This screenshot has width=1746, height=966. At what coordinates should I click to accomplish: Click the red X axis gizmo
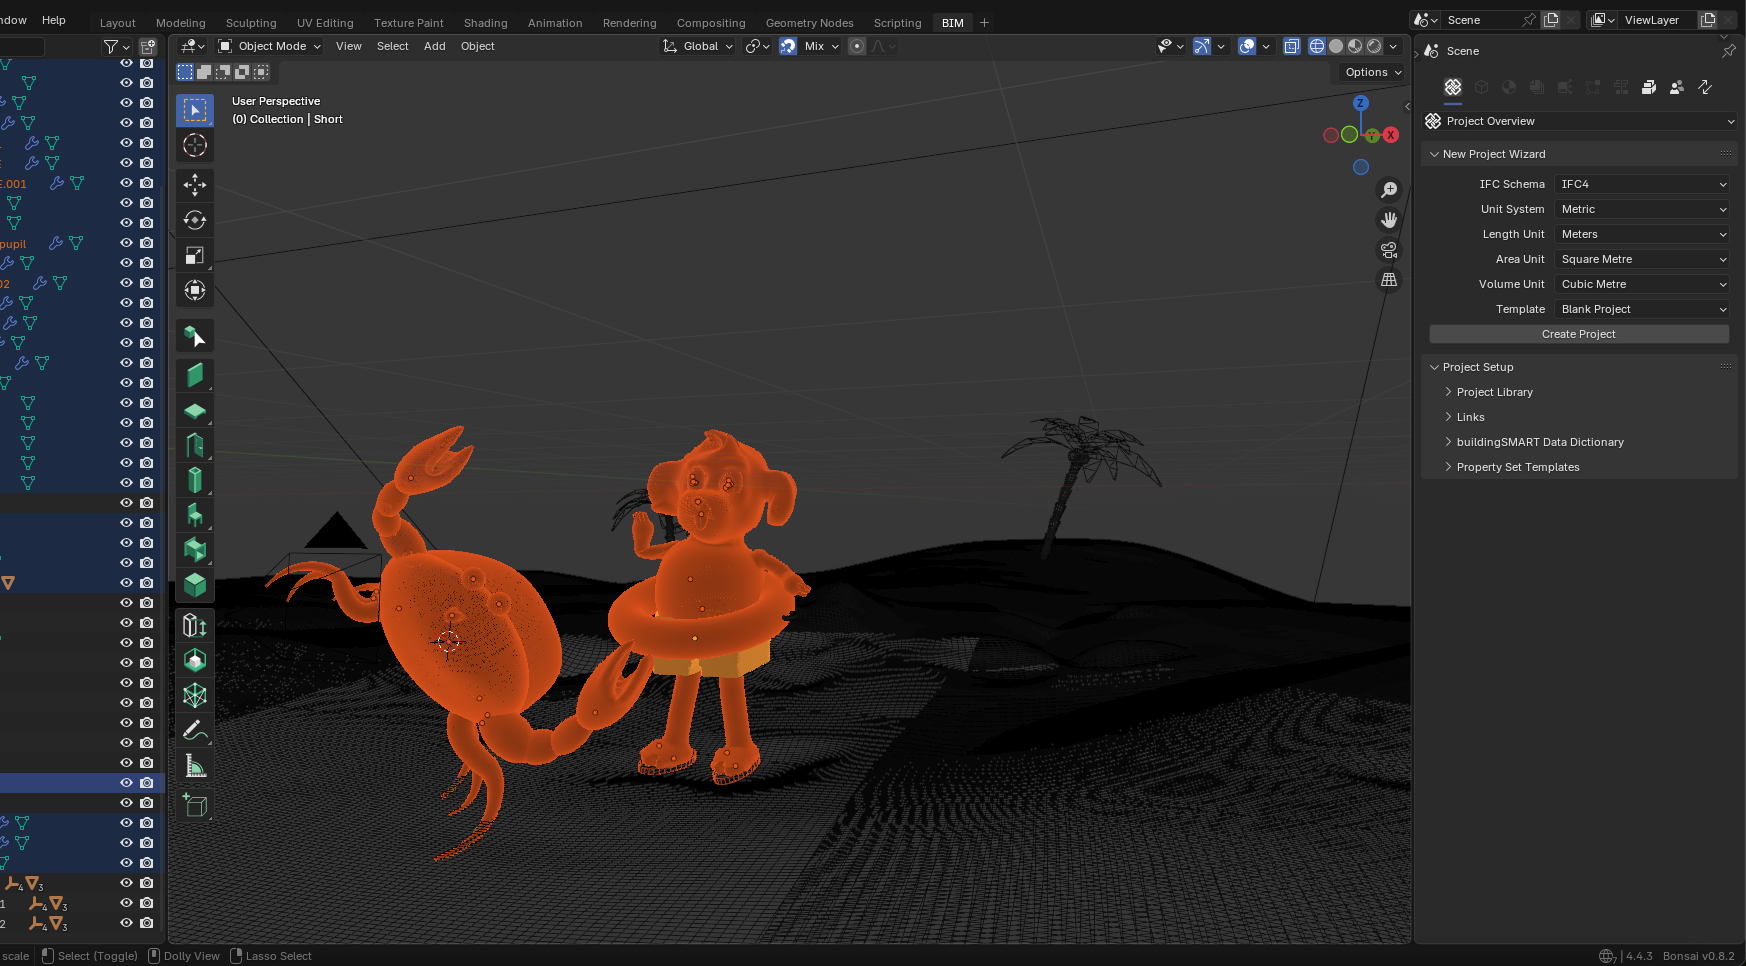[1391, 135]
